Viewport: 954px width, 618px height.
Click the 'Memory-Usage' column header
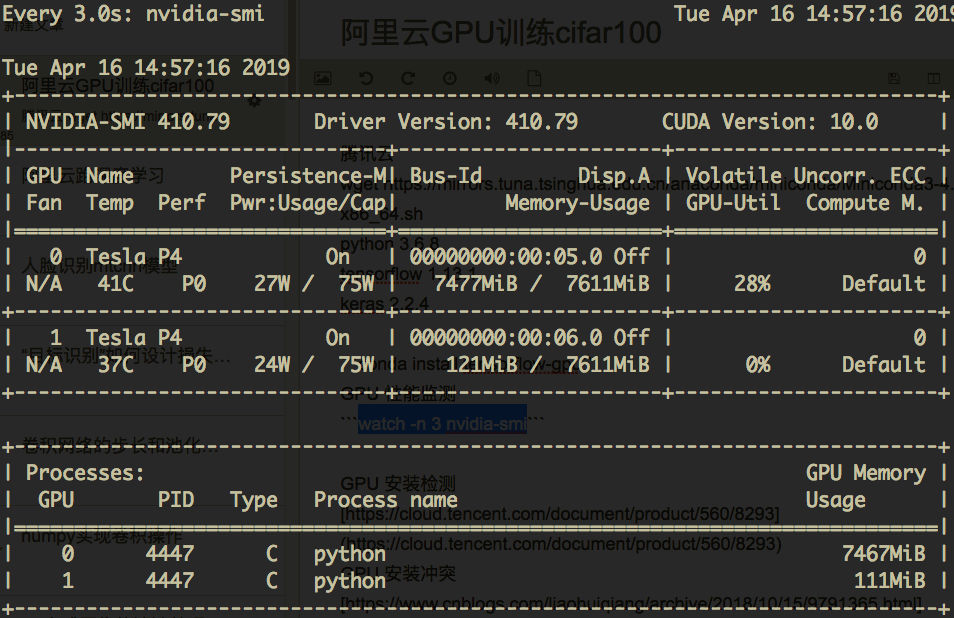pos(577,203)
